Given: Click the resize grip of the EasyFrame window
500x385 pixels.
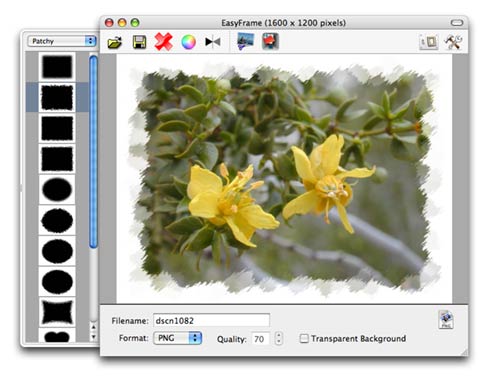Looking at the screenshot, I should click(x=464, y=352).
